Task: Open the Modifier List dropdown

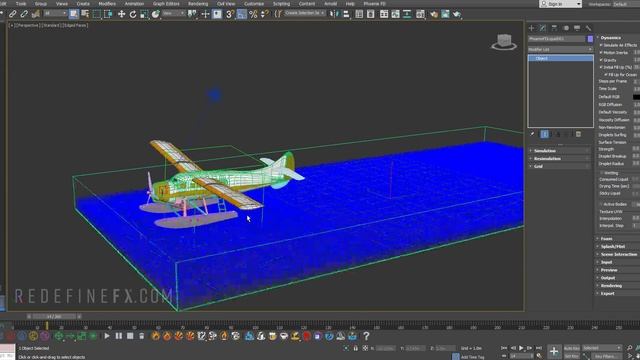Action: coord(560,49)
